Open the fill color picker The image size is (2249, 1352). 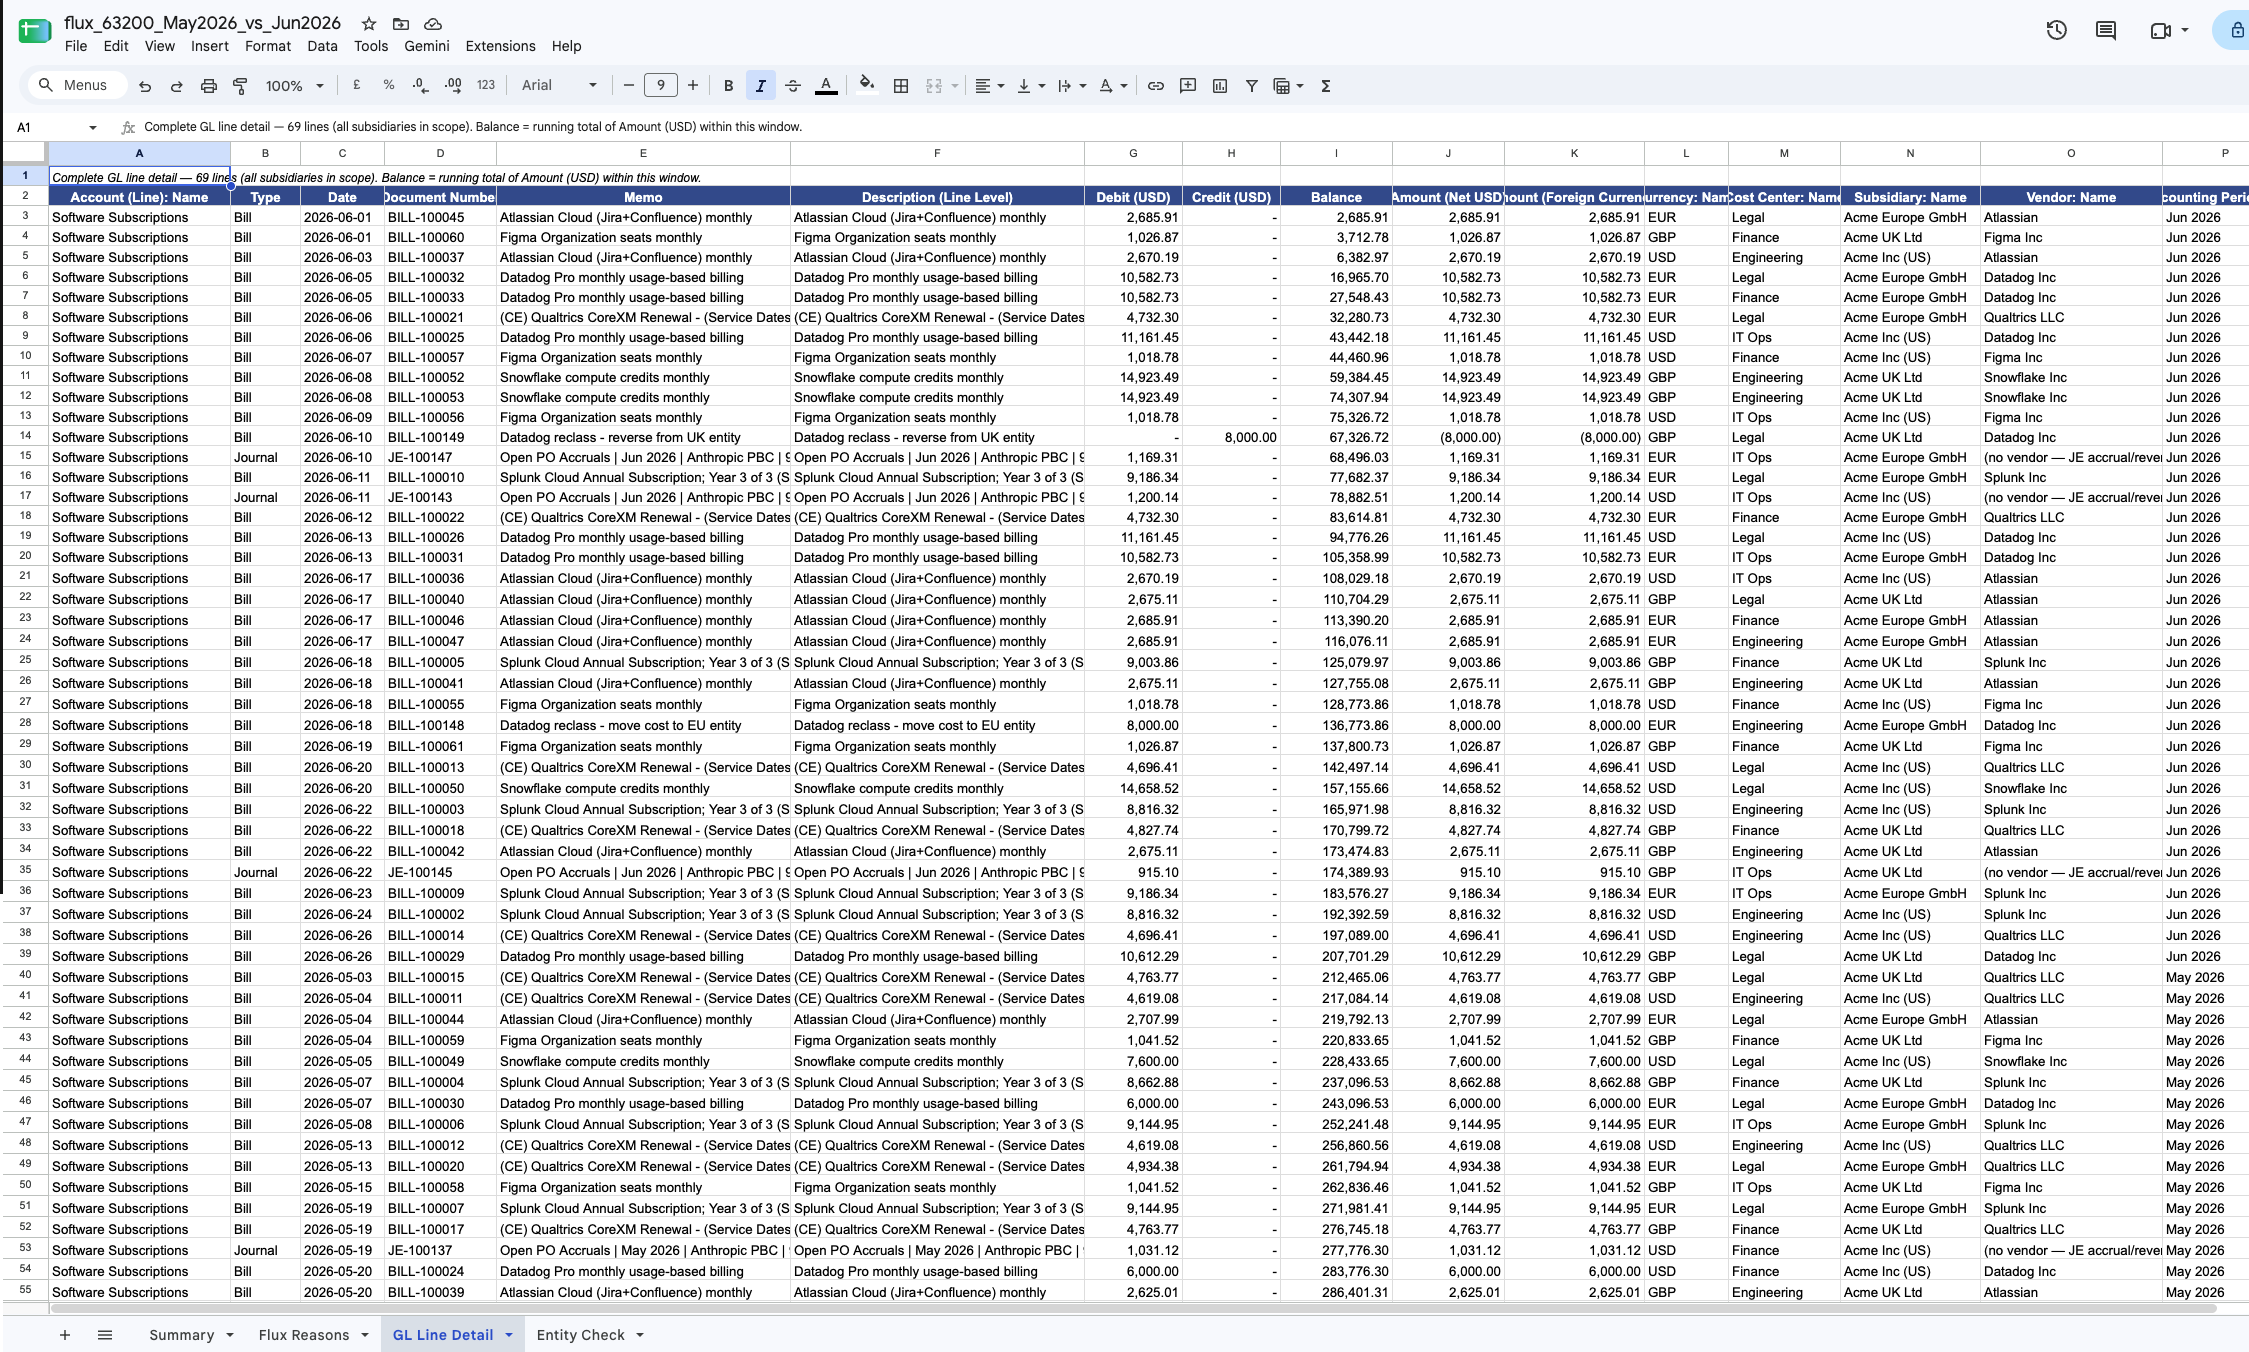point(867,86)
